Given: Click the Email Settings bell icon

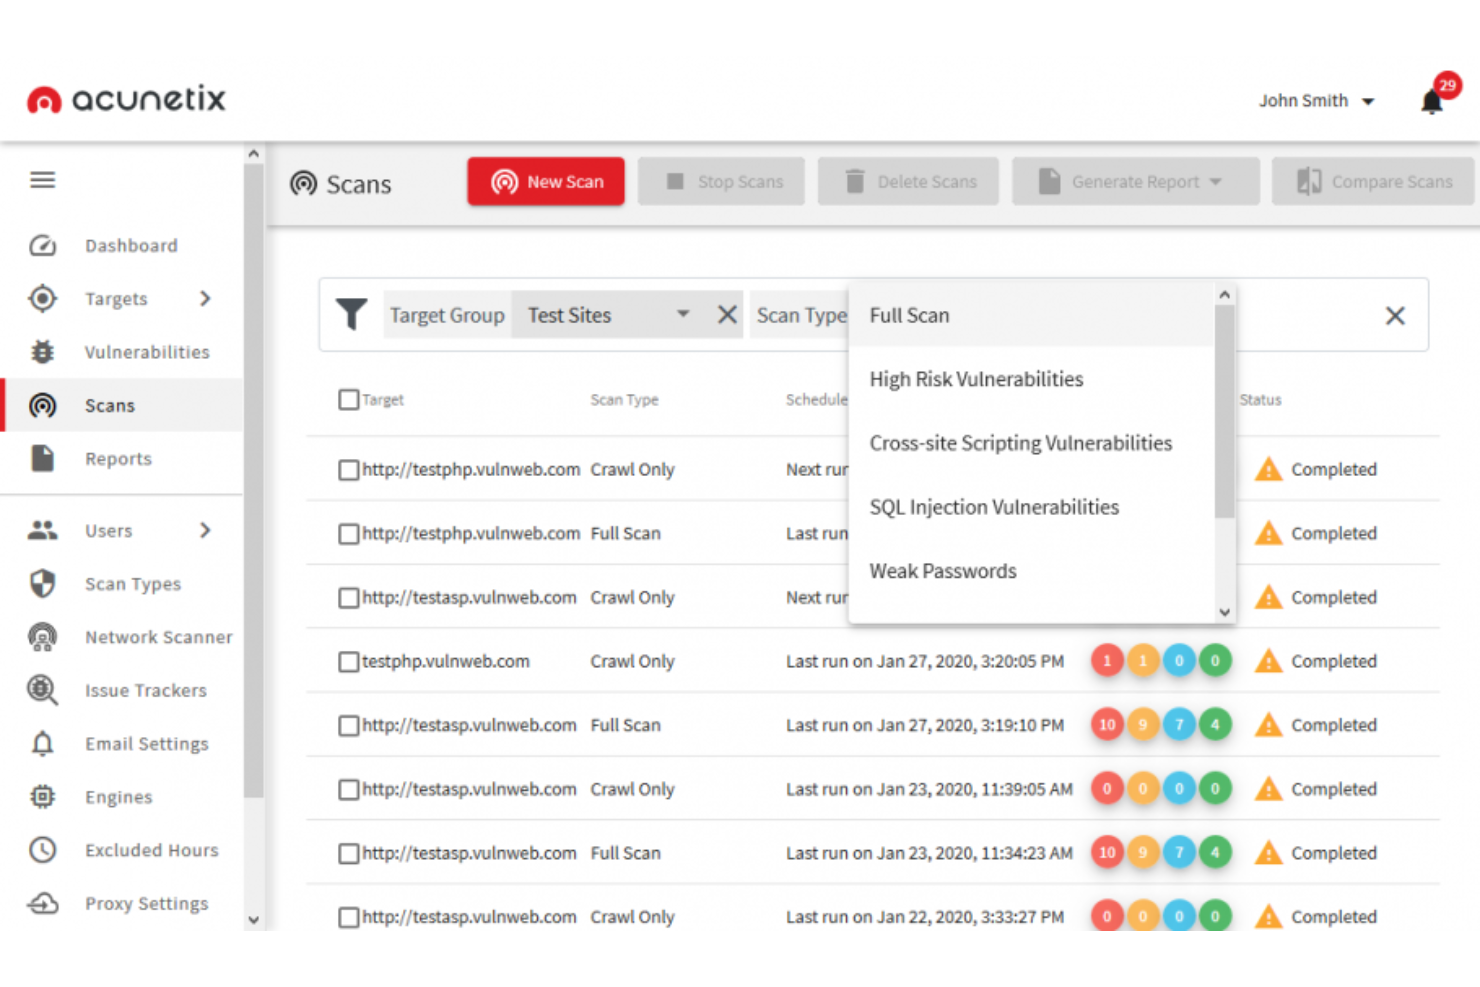Looking at the screenshot, I should (42, 744).
